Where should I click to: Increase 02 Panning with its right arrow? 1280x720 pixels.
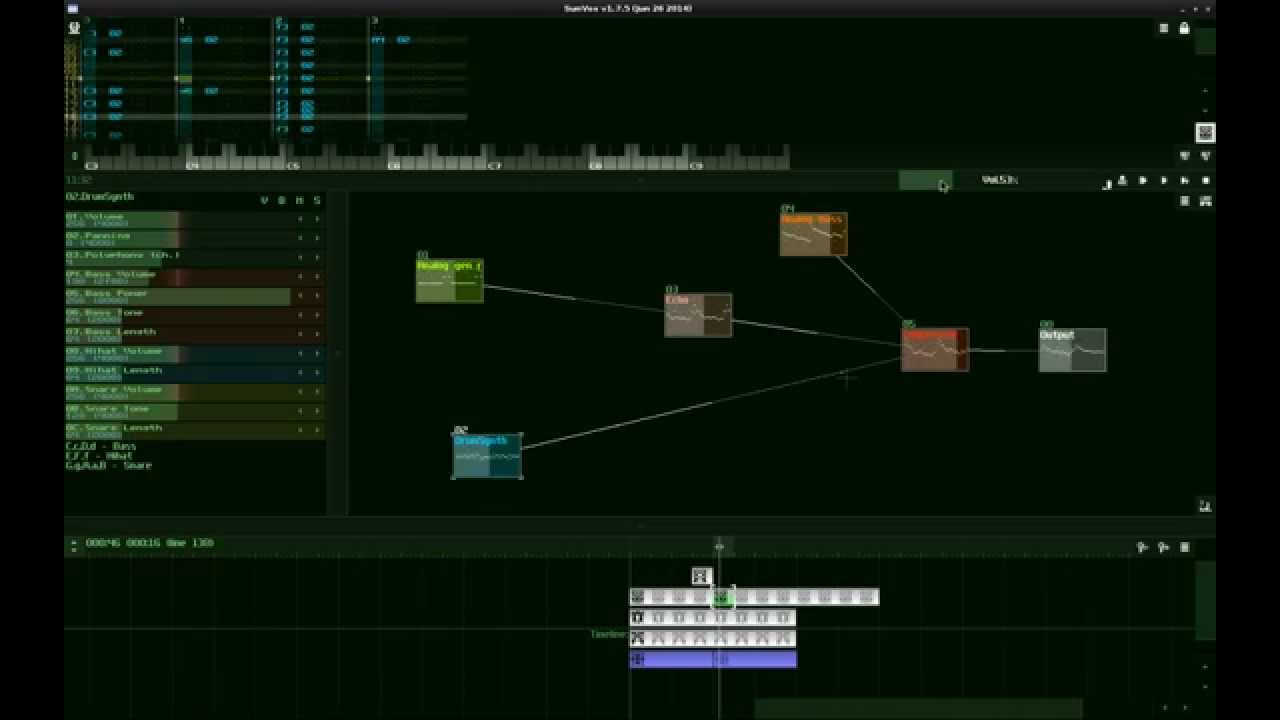[317, 238]
